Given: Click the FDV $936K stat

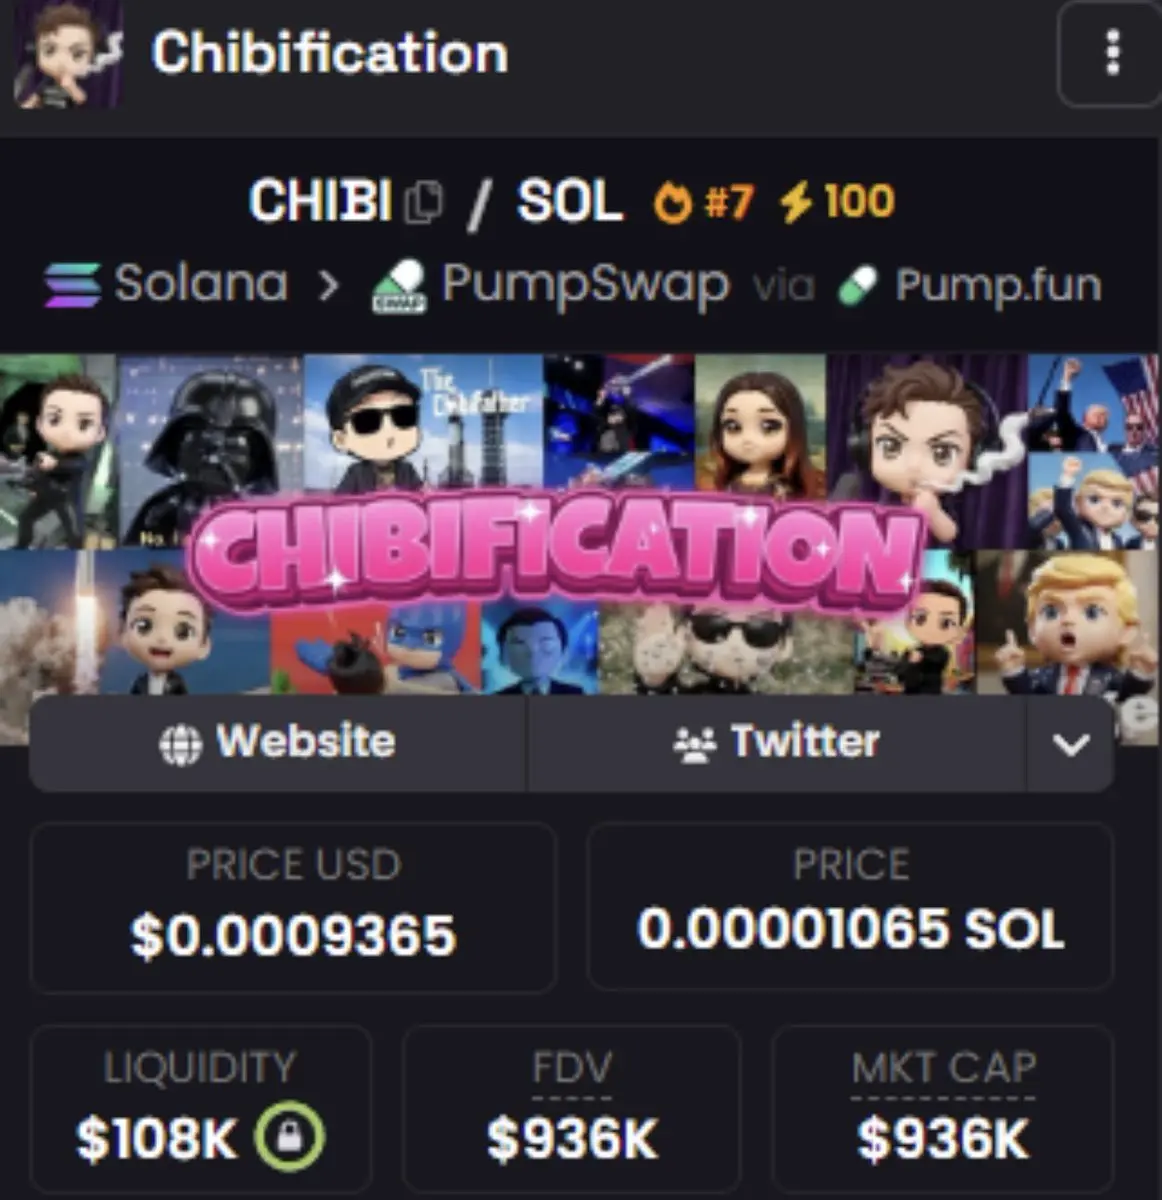Looking at the screenshot, I should tap(572, 1107).
